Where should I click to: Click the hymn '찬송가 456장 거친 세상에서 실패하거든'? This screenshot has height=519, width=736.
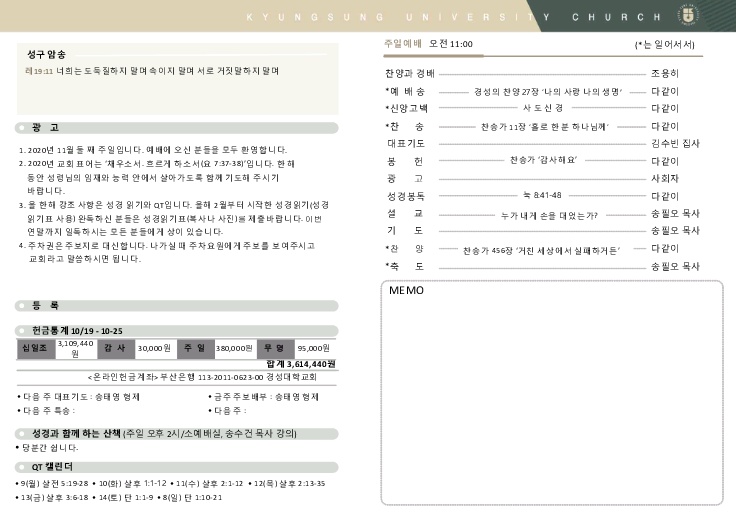541,251
